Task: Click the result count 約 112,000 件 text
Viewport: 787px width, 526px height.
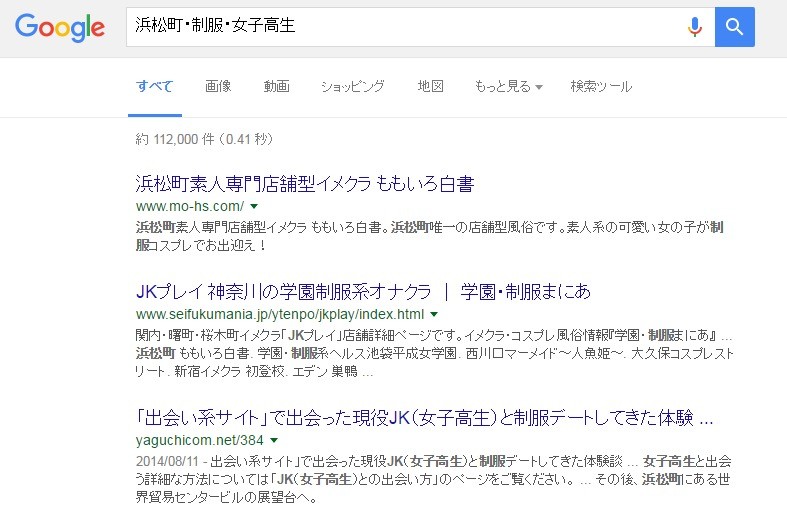Action: (x=204, y=139)
